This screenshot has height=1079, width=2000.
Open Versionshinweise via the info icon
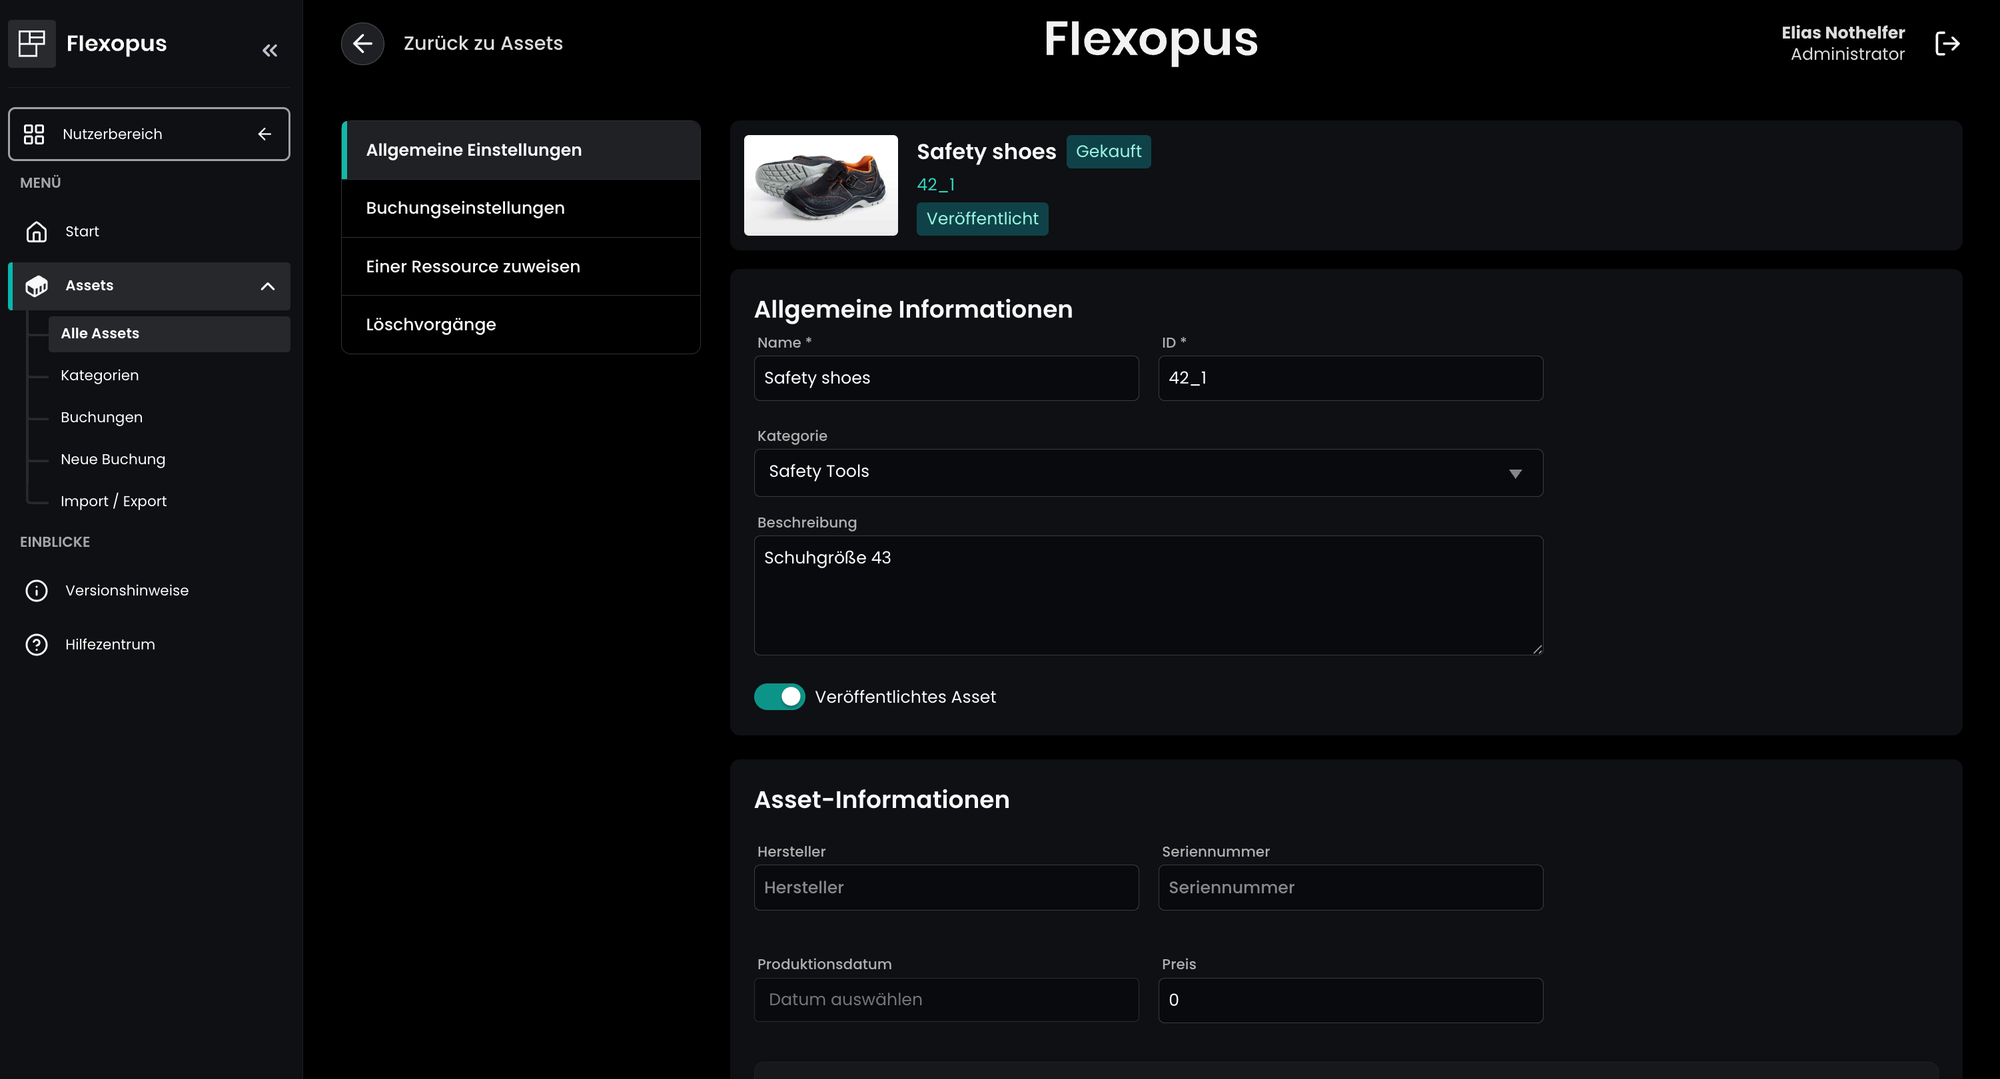37,591
